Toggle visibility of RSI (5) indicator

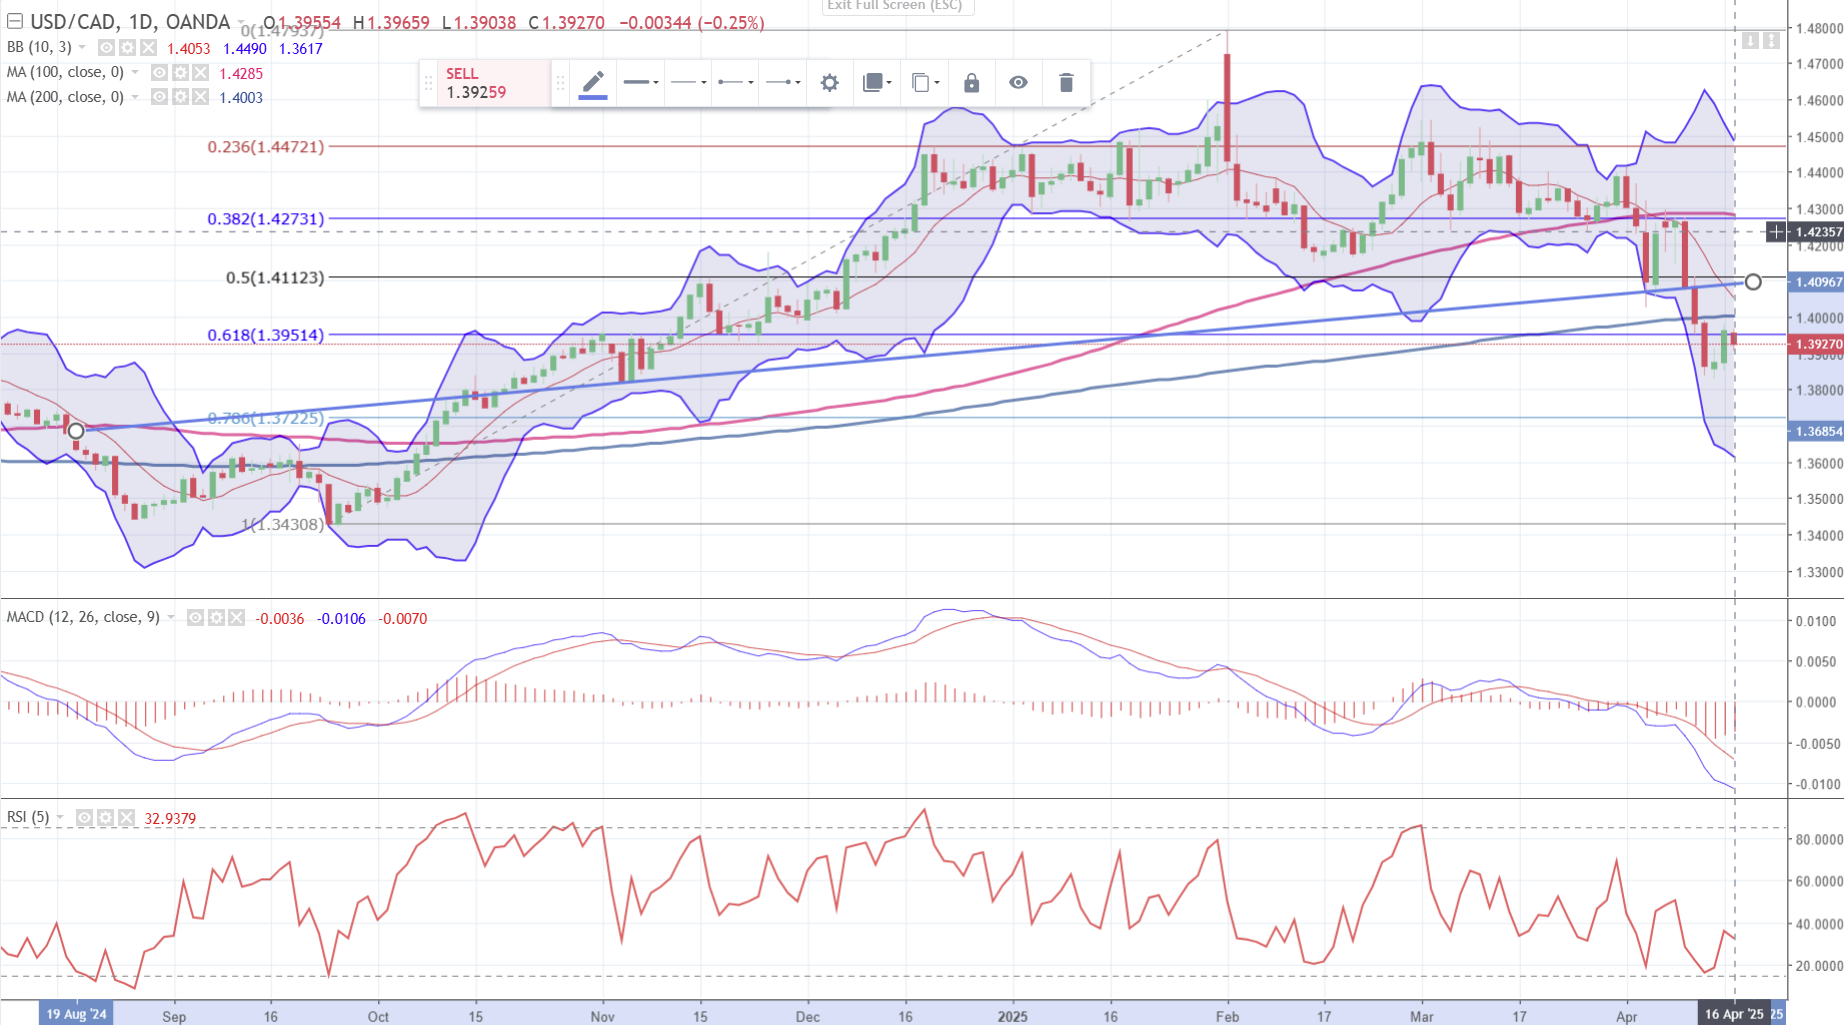(85, 818)
